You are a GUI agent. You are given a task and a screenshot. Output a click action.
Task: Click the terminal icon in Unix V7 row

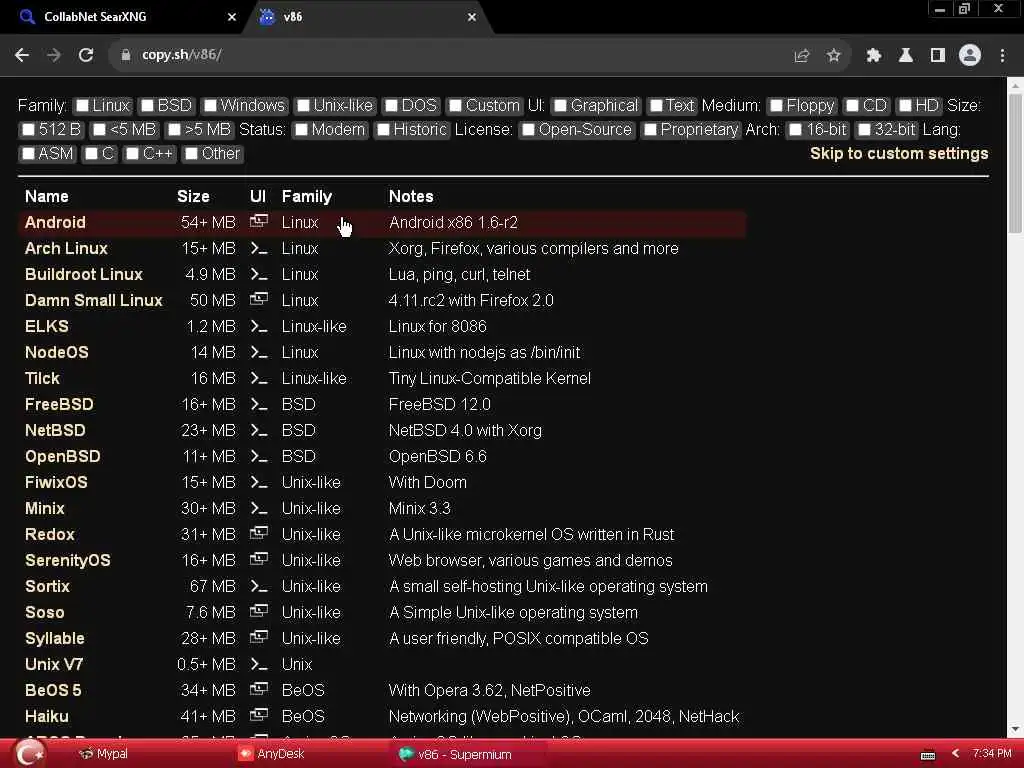[259, 664]
